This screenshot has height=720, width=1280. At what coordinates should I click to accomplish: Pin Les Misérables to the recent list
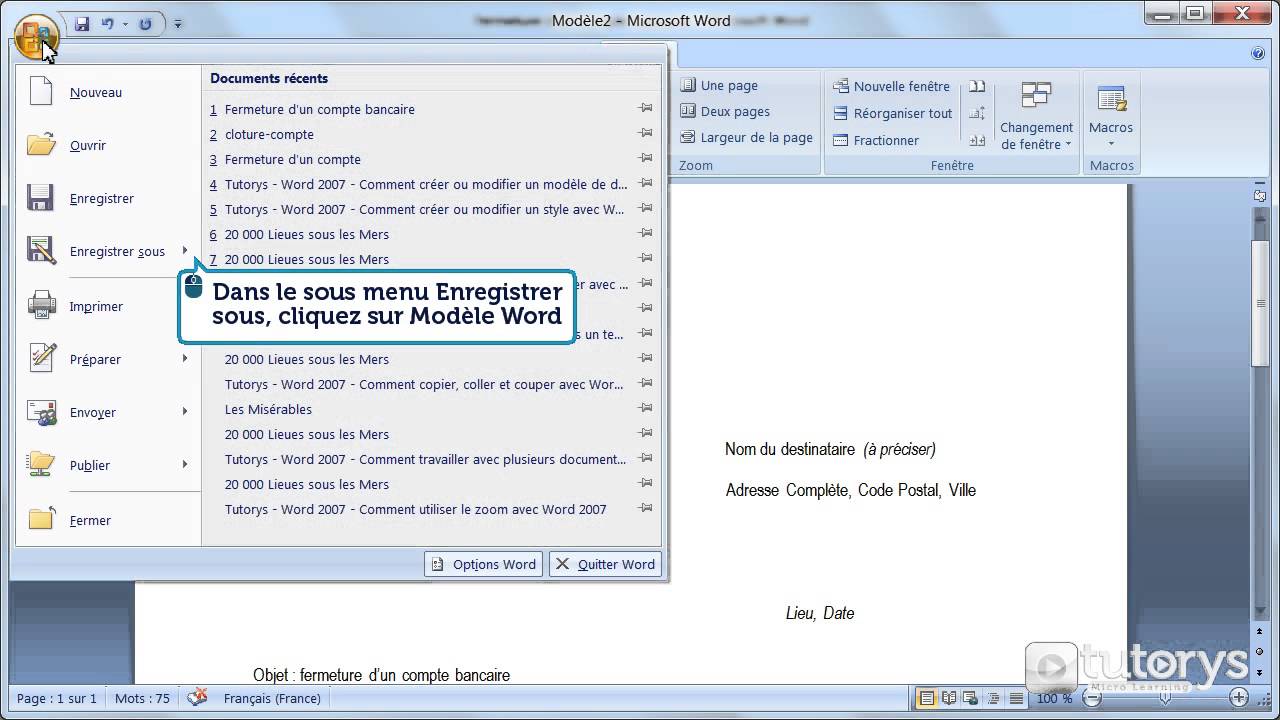(x=646, y=408)
